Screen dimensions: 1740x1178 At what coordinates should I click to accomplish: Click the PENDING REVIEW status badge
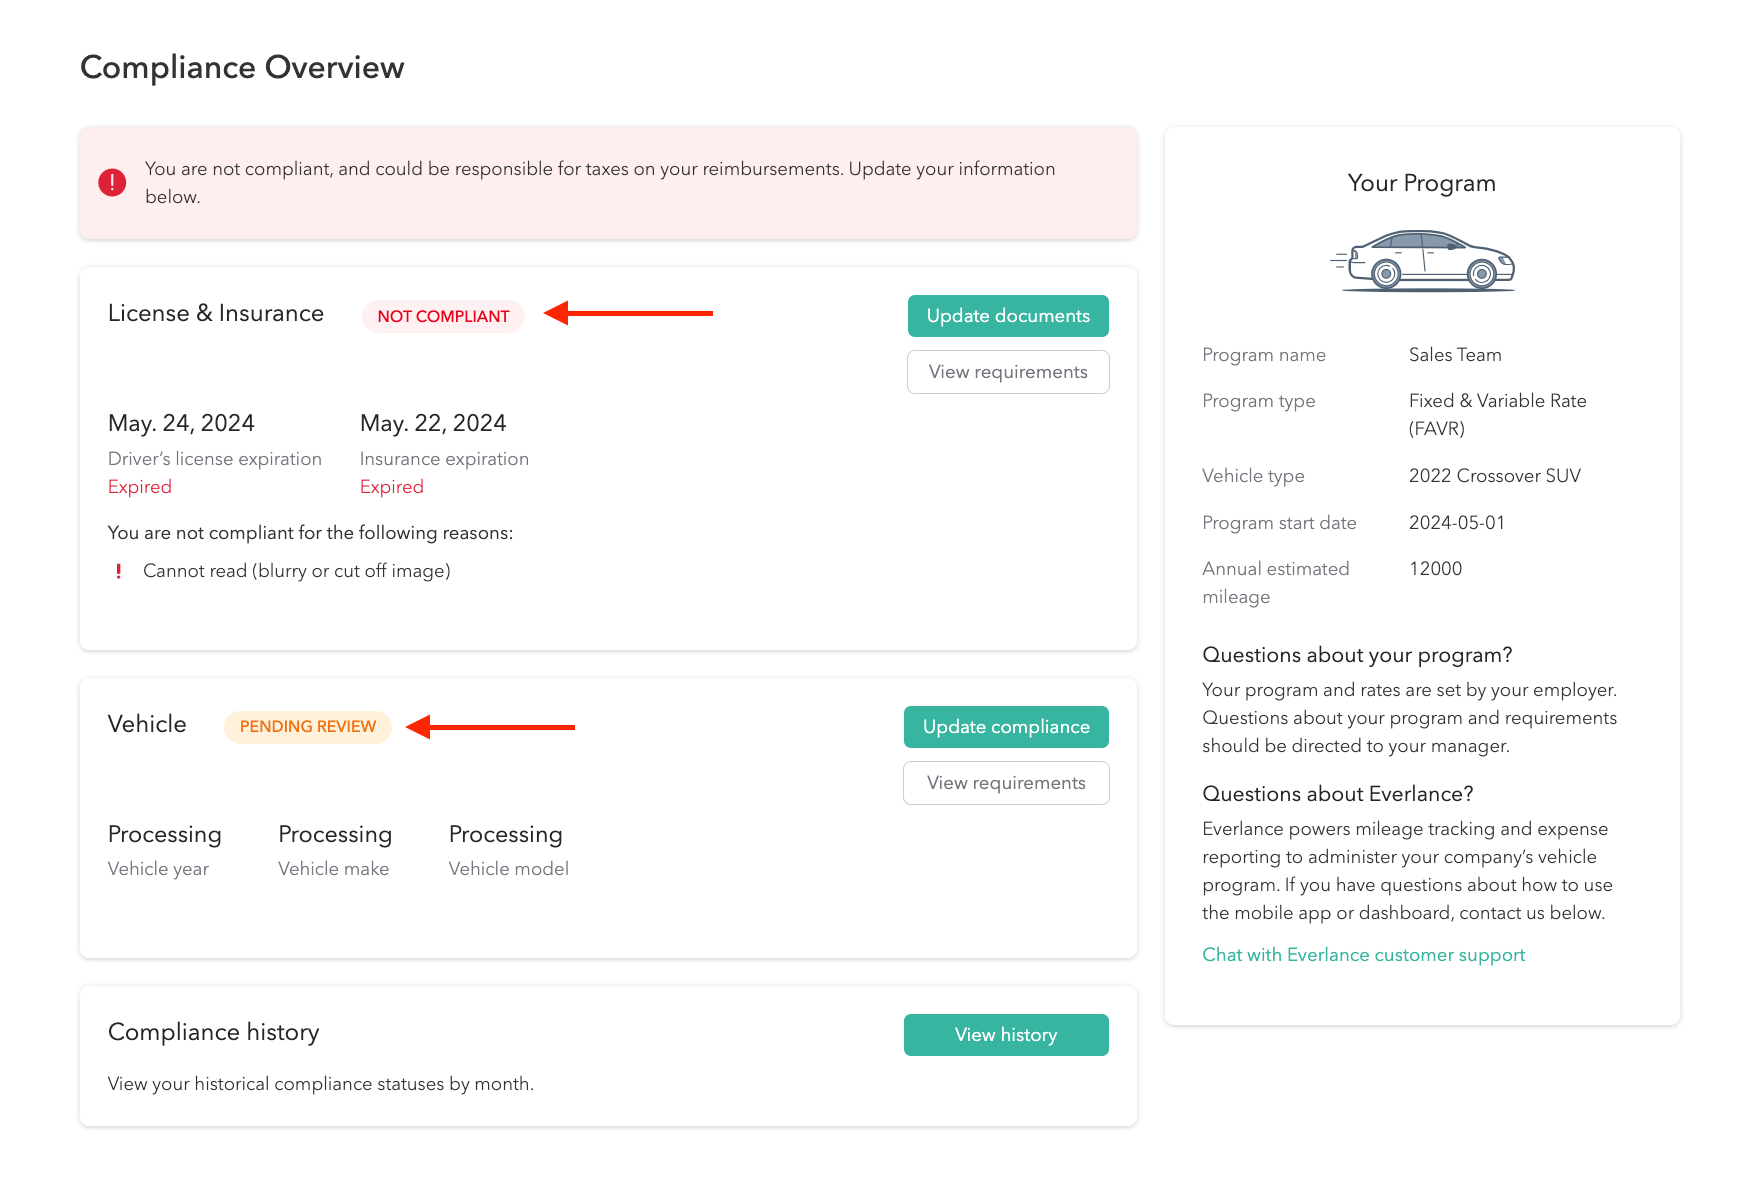pyautogui.click(x=308, y=727)
